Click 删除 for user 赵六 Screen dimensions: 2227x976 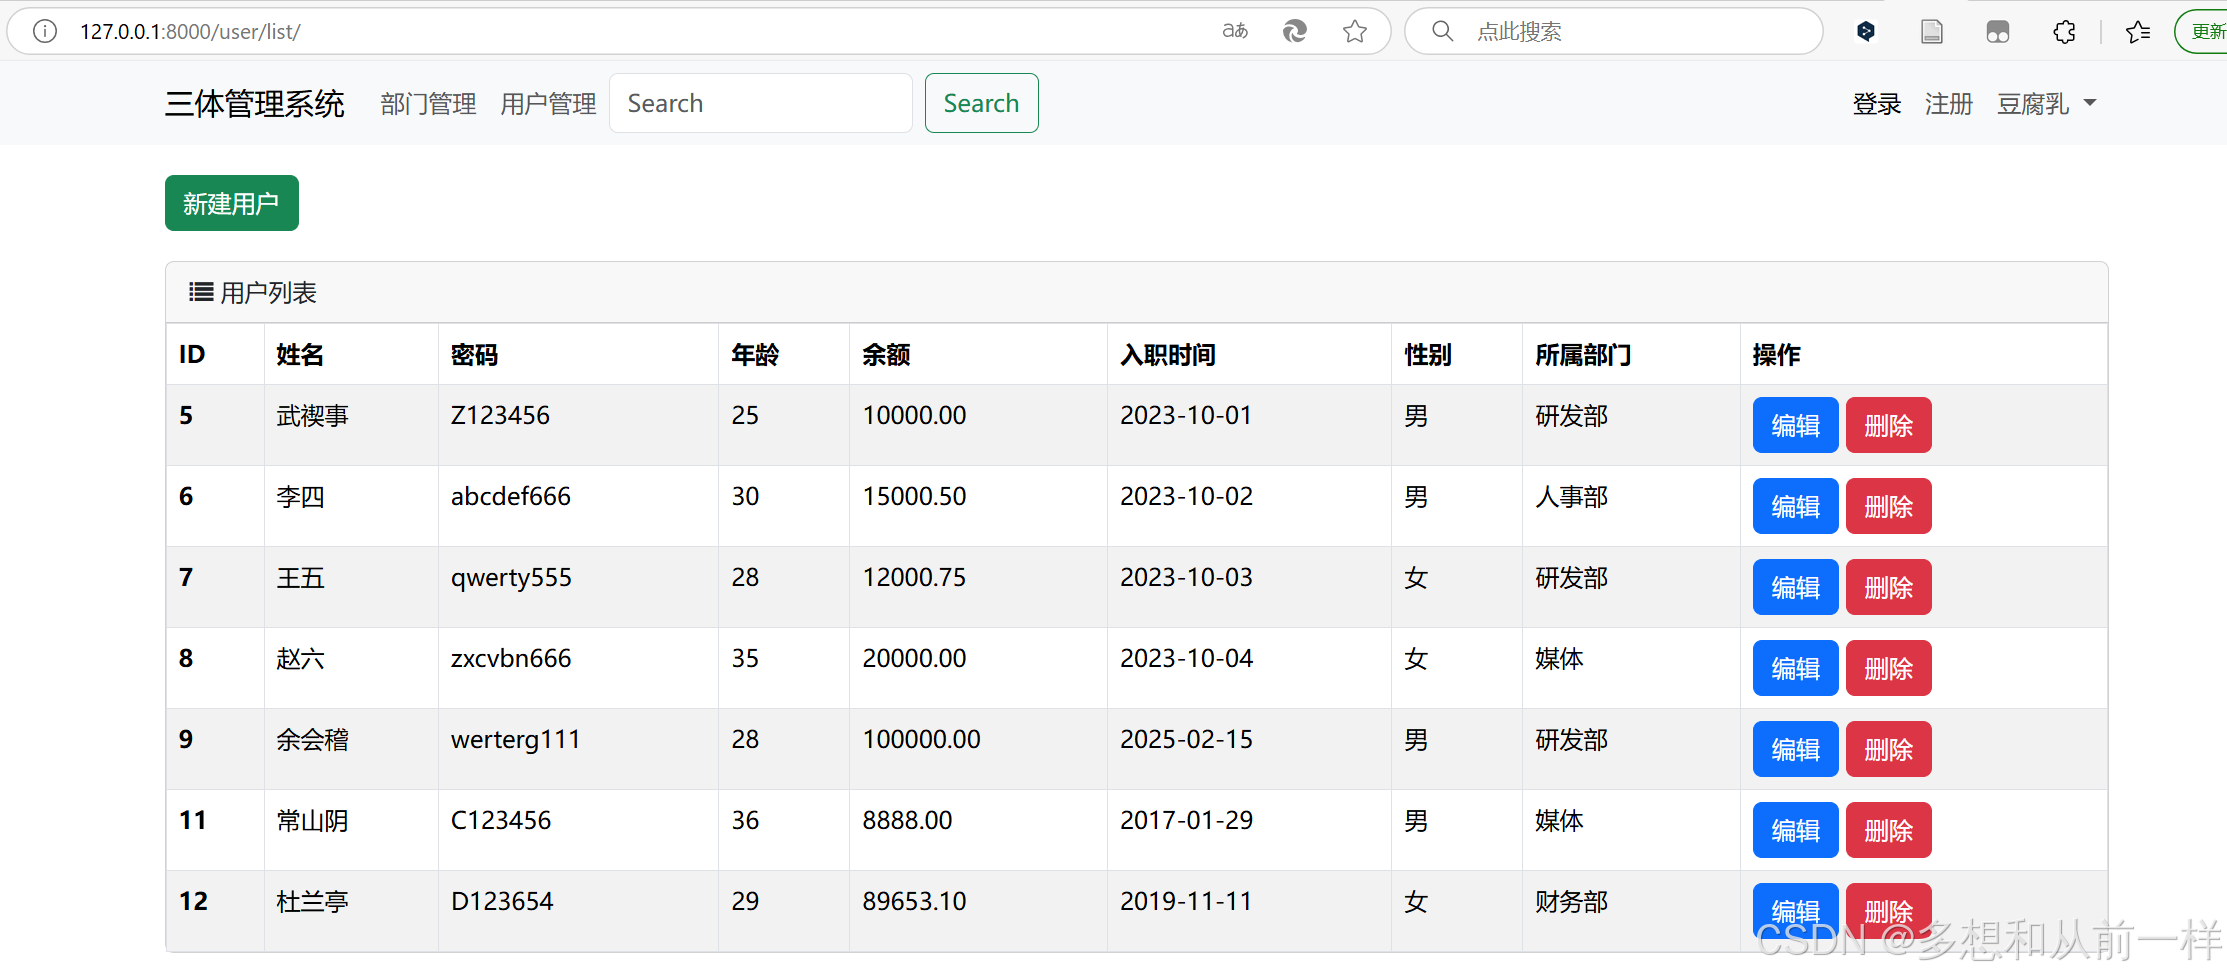(x=1888, y=668)
